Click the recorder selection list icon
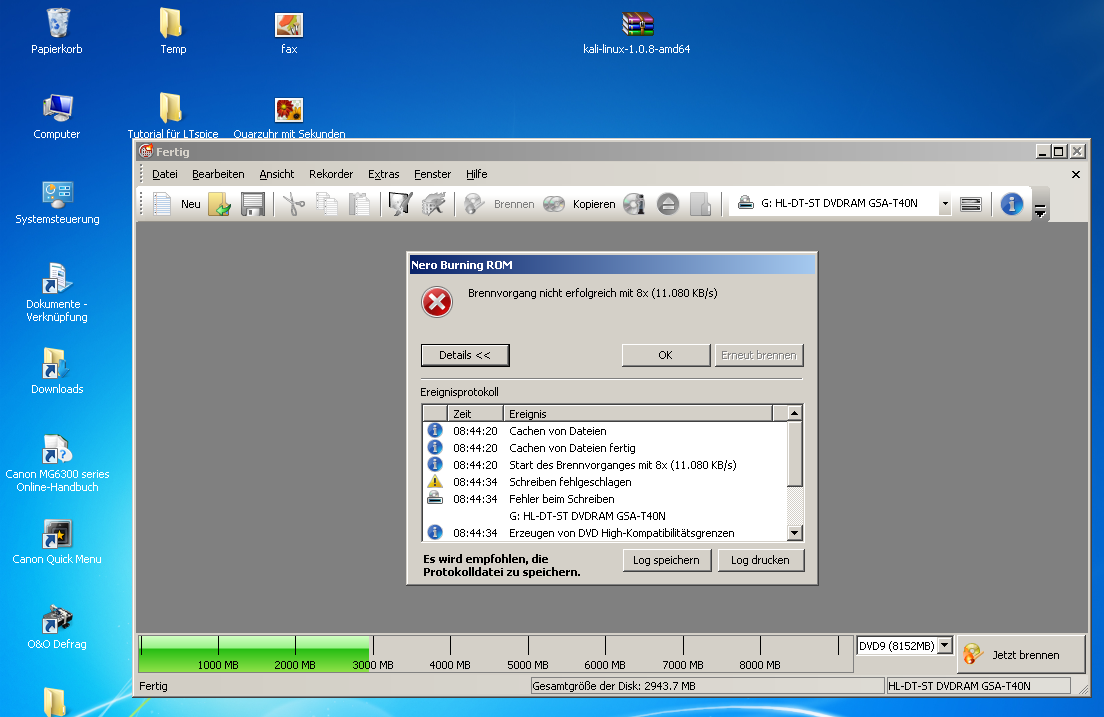The height and width of the screenshot is (717, 1104). pyautogui.click(x=971, y=204)
